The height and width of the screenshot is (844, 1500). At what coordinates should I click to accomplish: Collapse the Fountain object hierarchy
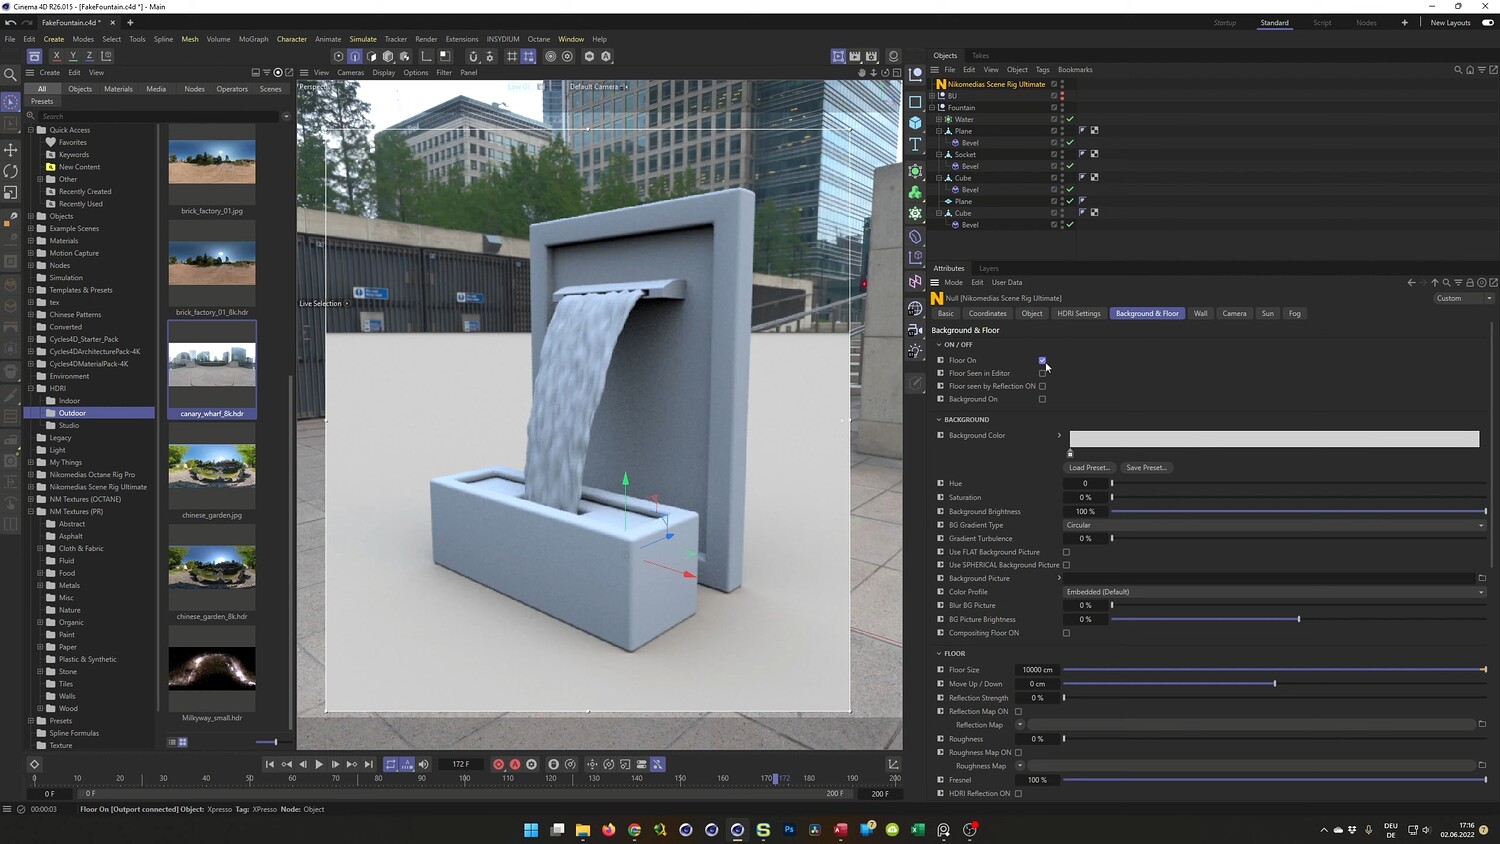coord(933,107)
